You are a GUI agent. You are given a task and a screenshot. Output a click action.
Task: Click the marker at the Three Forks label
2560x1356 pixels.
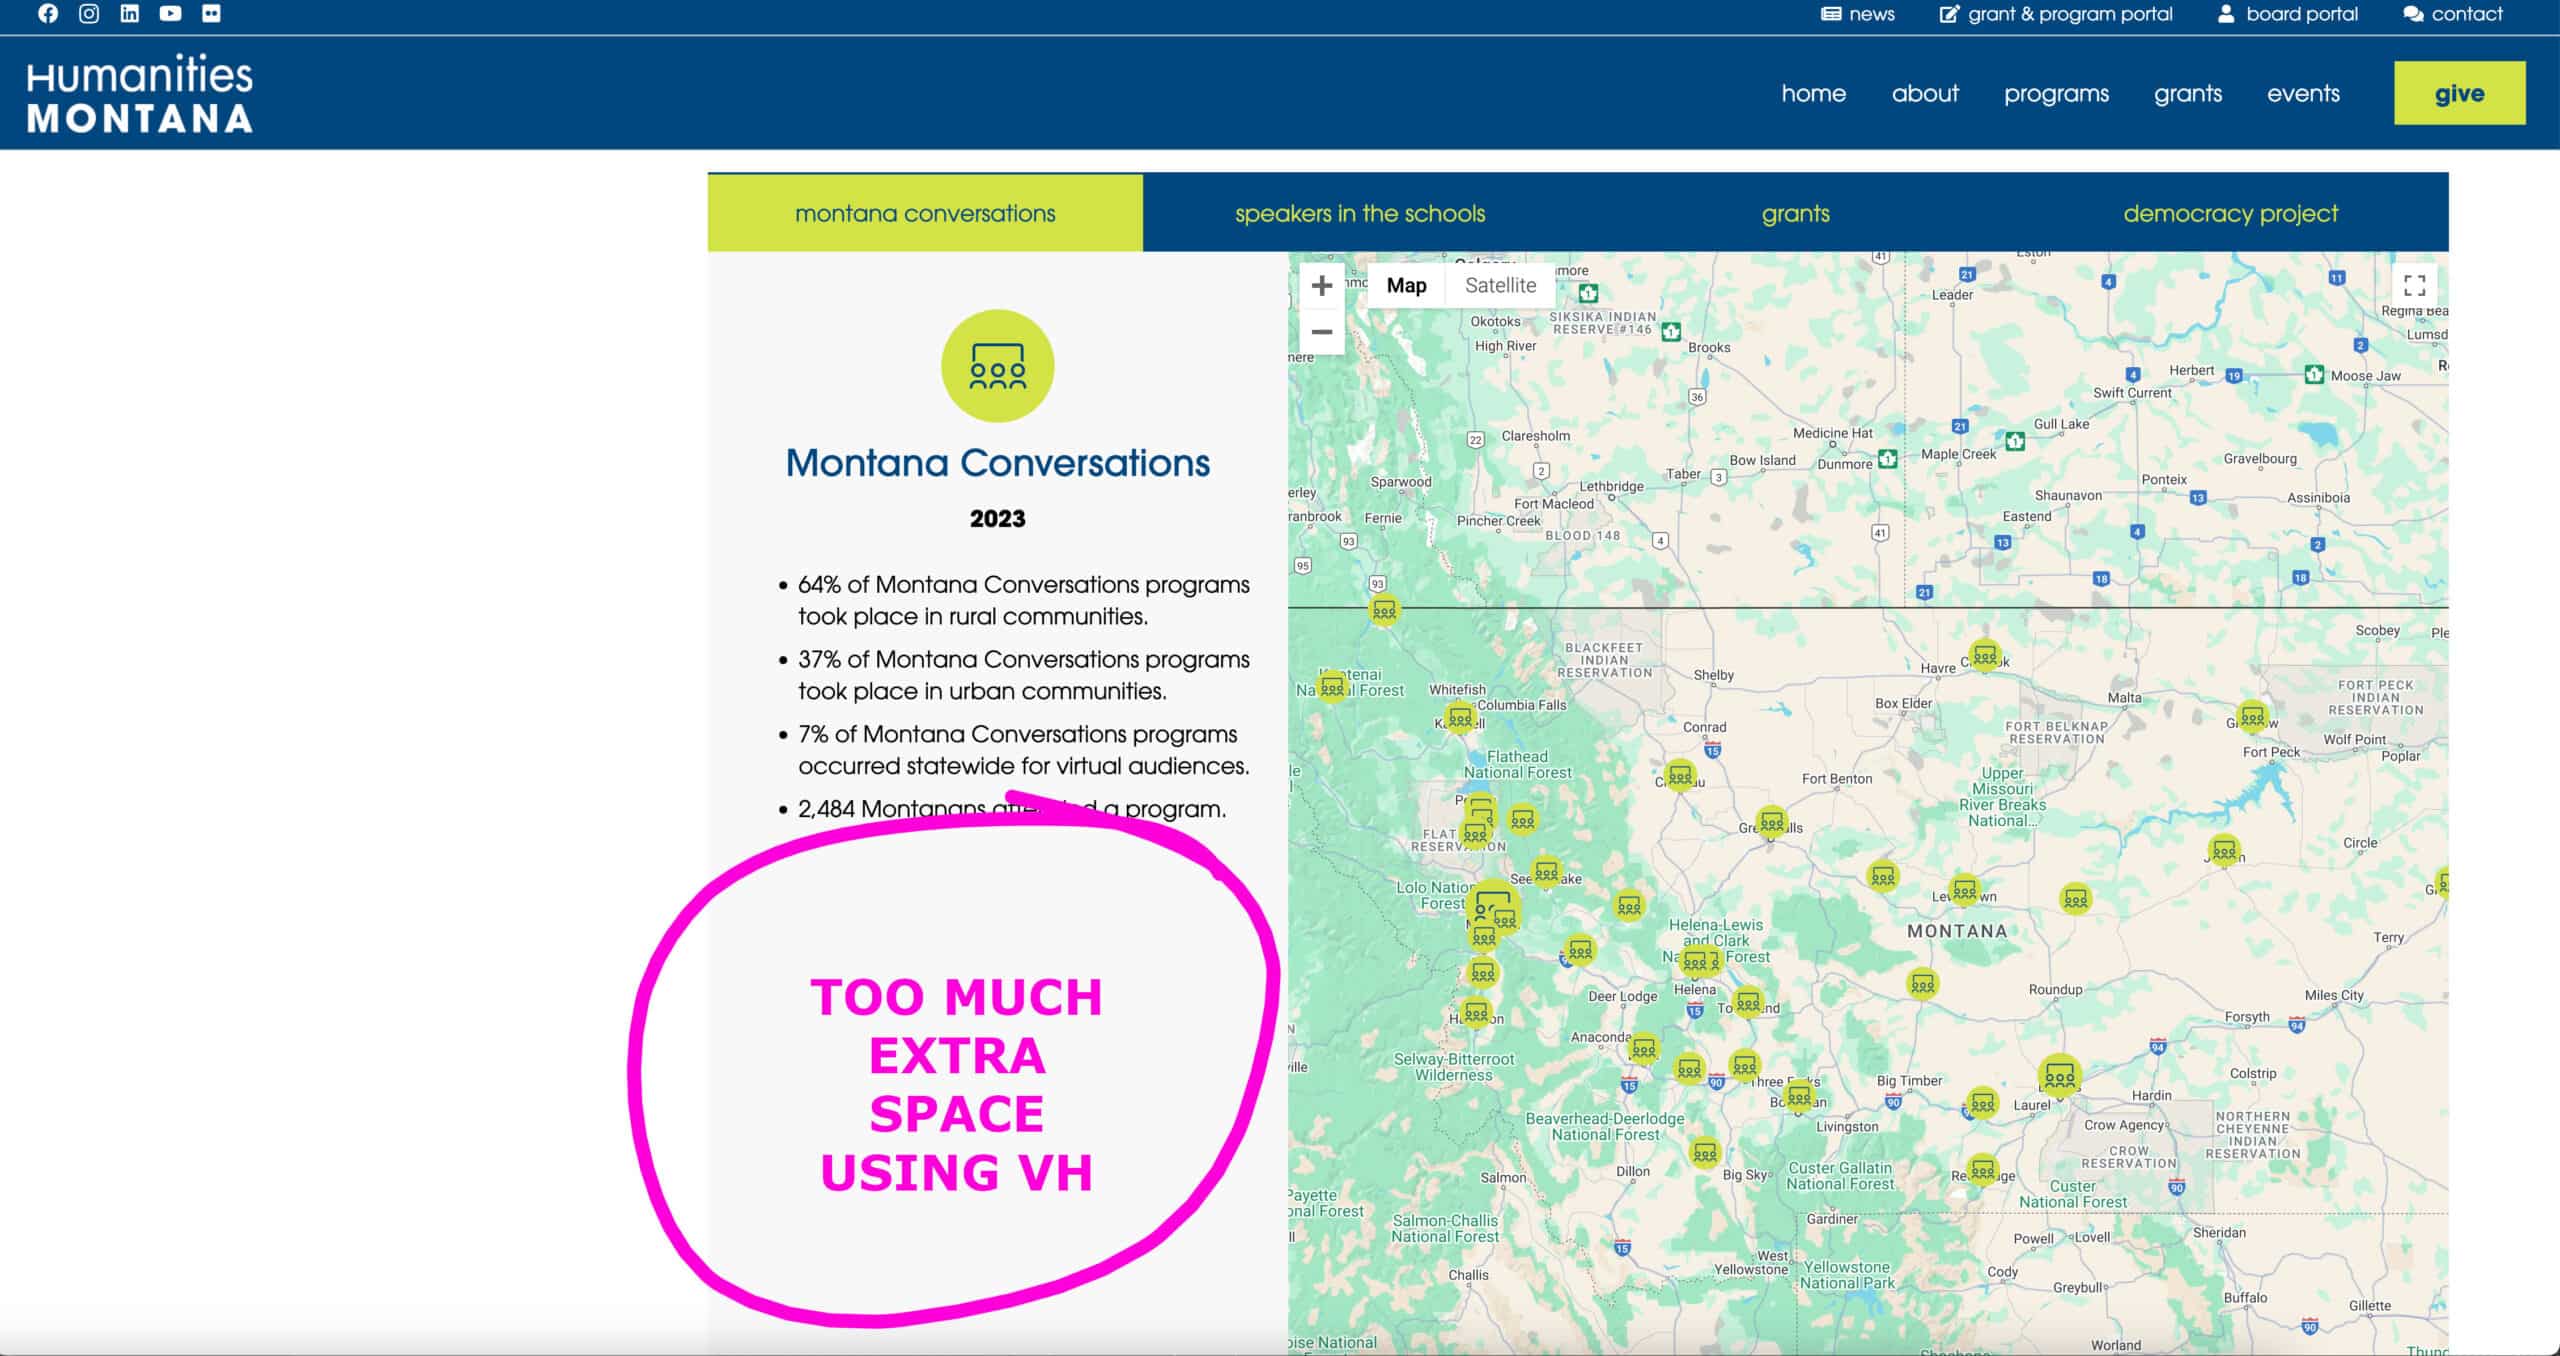(1744, 1066)
